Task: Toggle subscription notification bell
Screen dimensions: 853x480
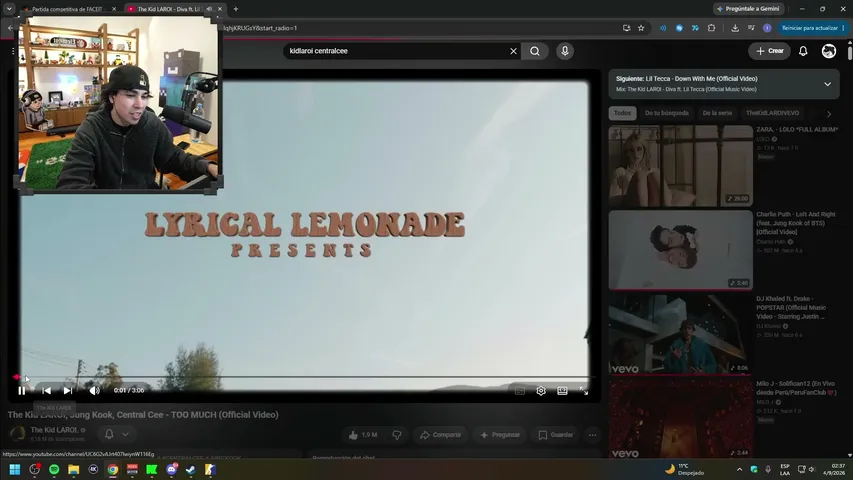Action: [x=109, y=434]
